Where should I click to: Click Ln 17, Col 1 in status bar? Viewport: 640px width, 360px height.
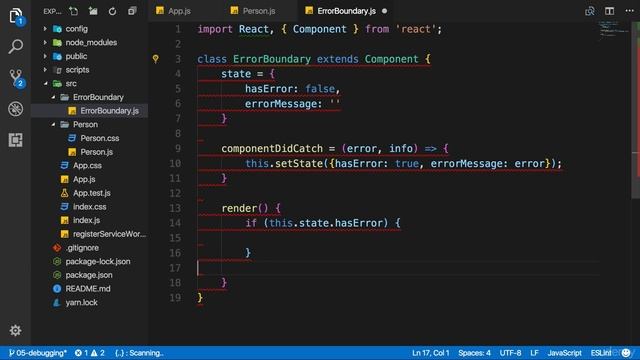(x=430, y=353)
